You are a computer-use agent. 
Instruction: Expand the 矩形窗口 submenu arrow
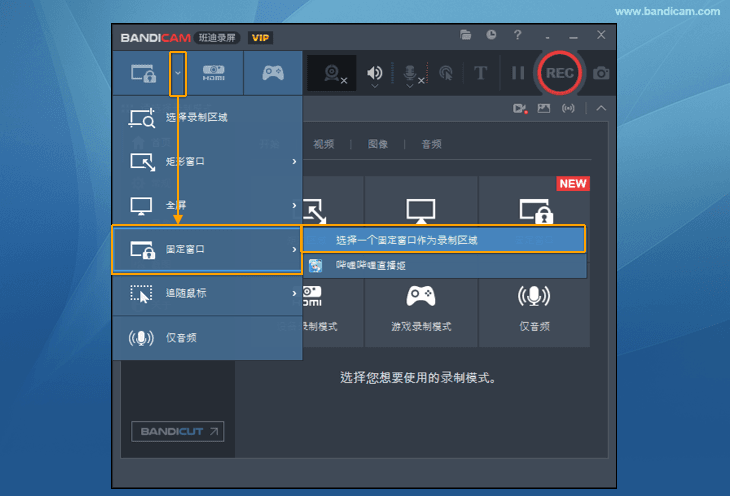[x=294, y=162]
